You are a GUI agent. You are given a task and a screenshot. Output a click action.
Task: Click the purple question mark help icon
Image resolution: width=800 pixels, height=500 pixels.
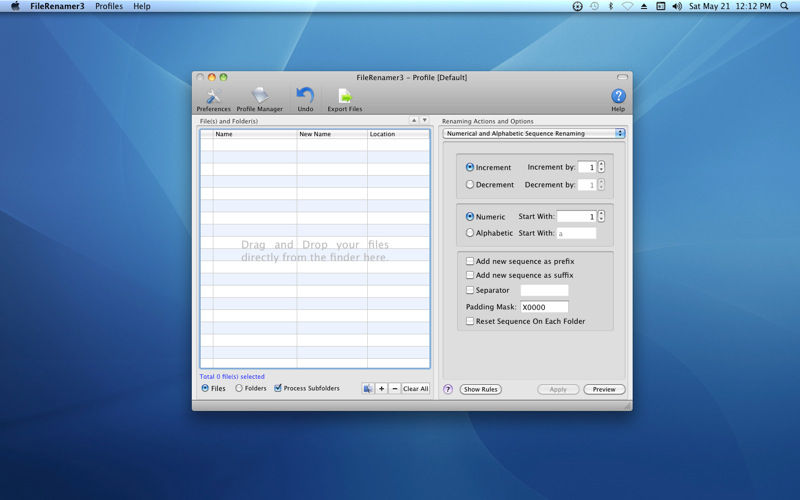click(448, 389)
